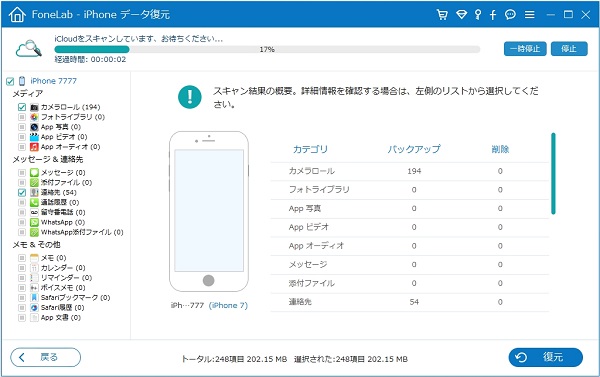Toggle the App 写真 (0) checkbox
This screenshot has width=600, height=377.
22,127
